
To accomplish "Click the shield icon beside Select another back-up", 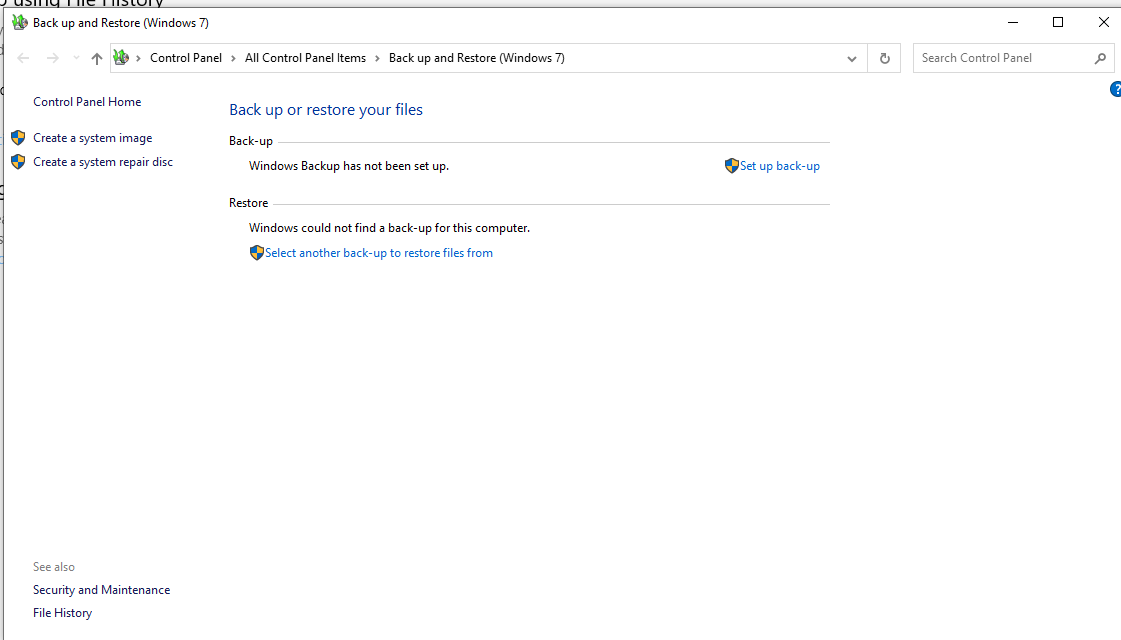I will coord(257,252).
